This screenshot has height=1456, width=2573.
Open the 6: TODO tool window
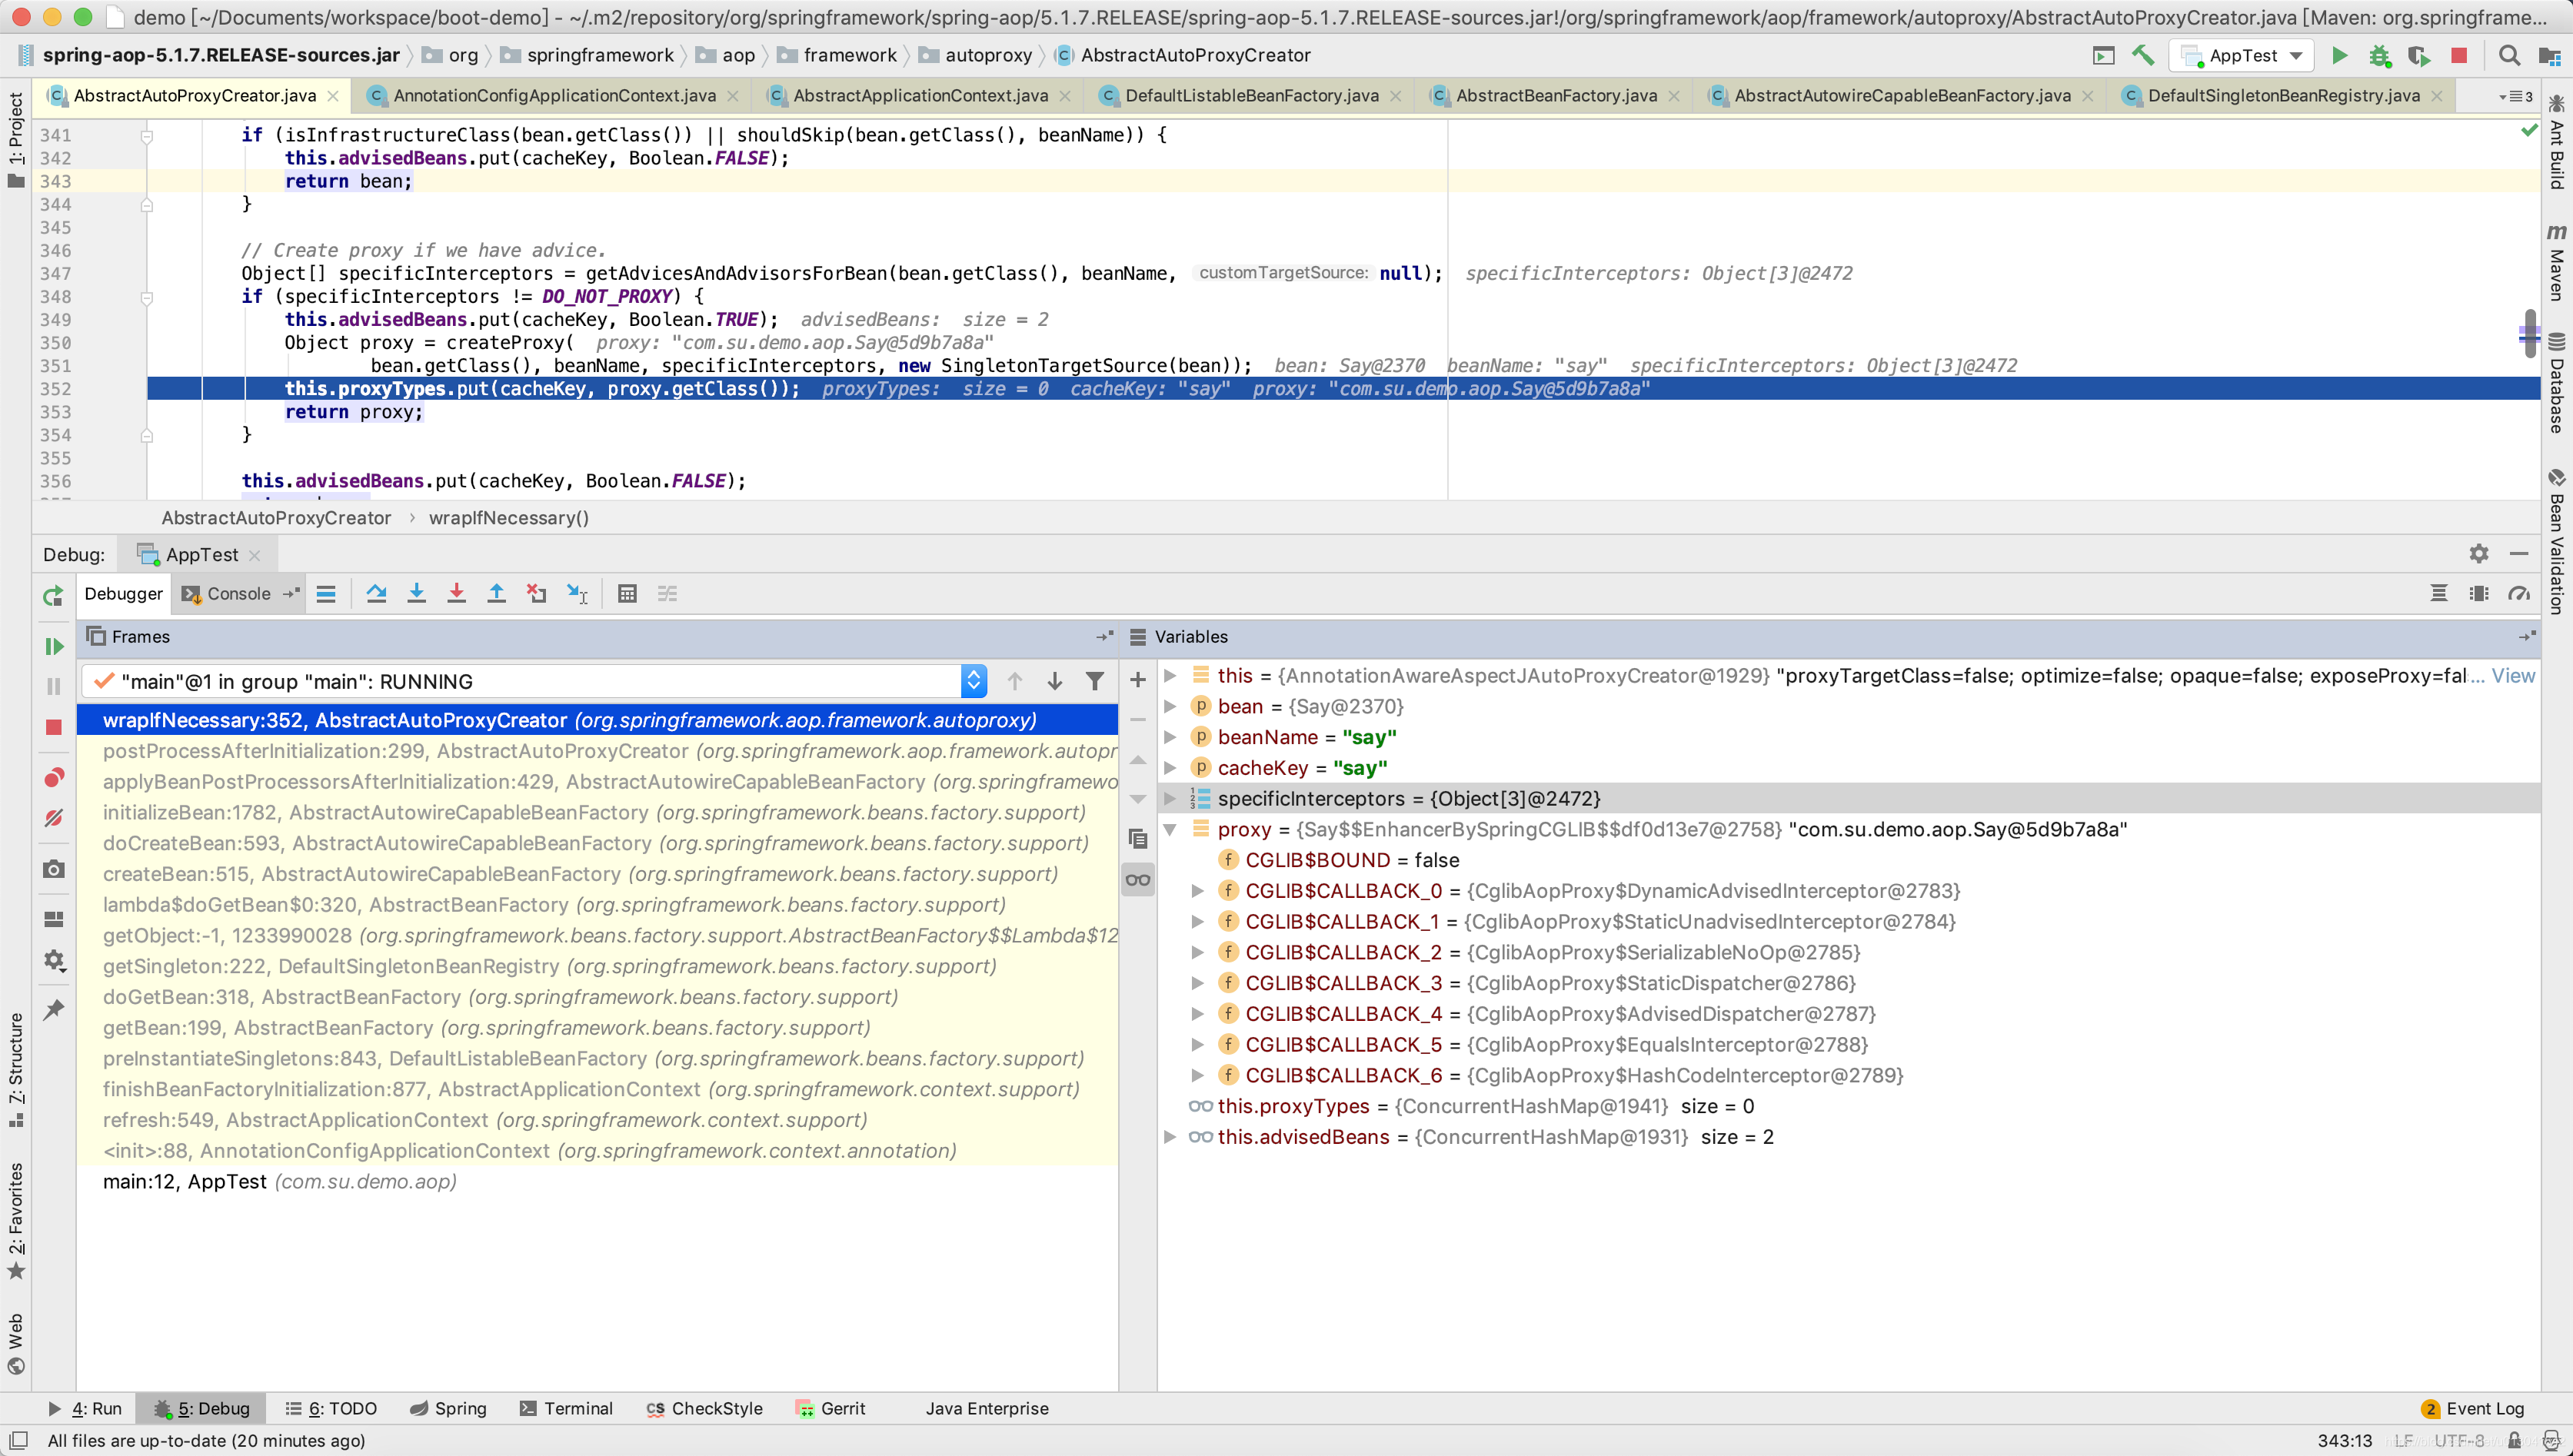pyautogui.click(x=331, y=1409)
